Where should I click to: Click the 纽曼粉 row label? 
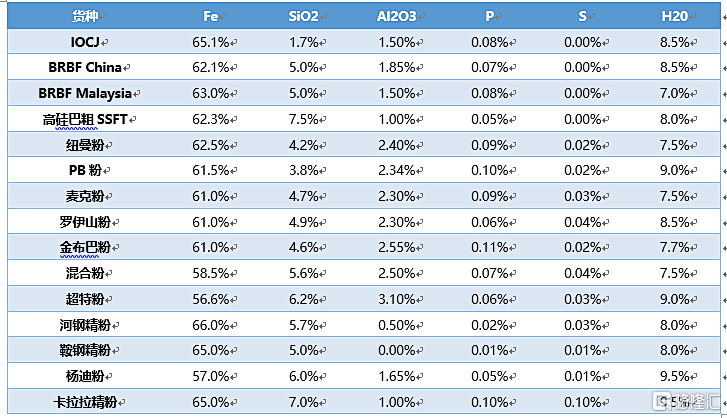(x=85, y=145)
